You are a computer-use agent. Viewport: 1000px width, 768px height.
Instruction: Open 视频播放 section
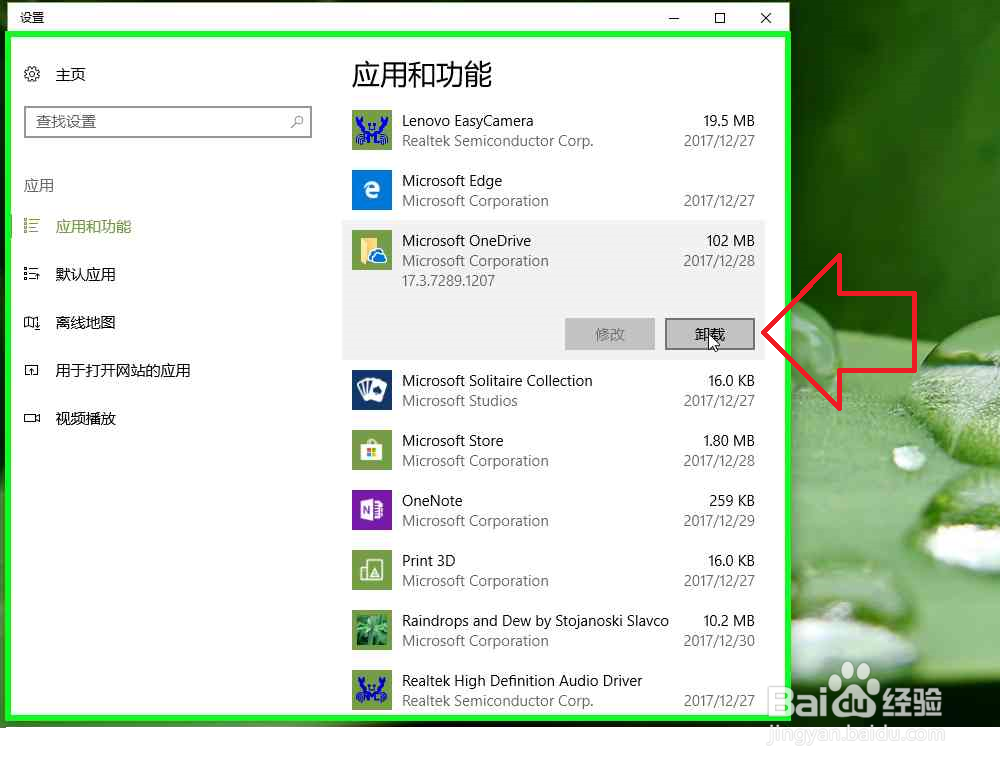pyautogui.click(x=85, y=418)
